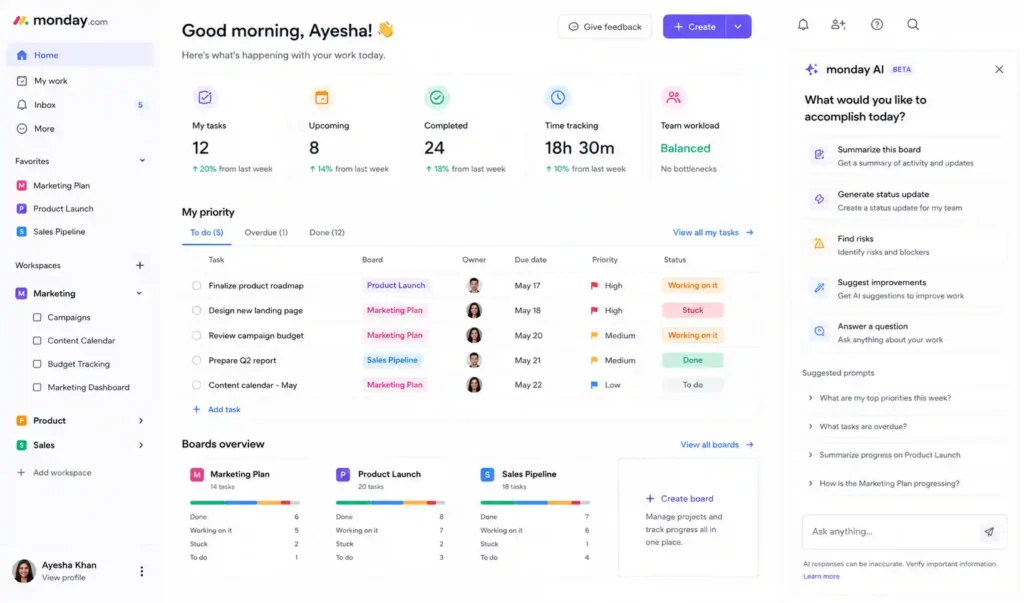1024x603 pixels.
Task: Click the Home house icon in sidebar
Action: click(x=22, y=55)
